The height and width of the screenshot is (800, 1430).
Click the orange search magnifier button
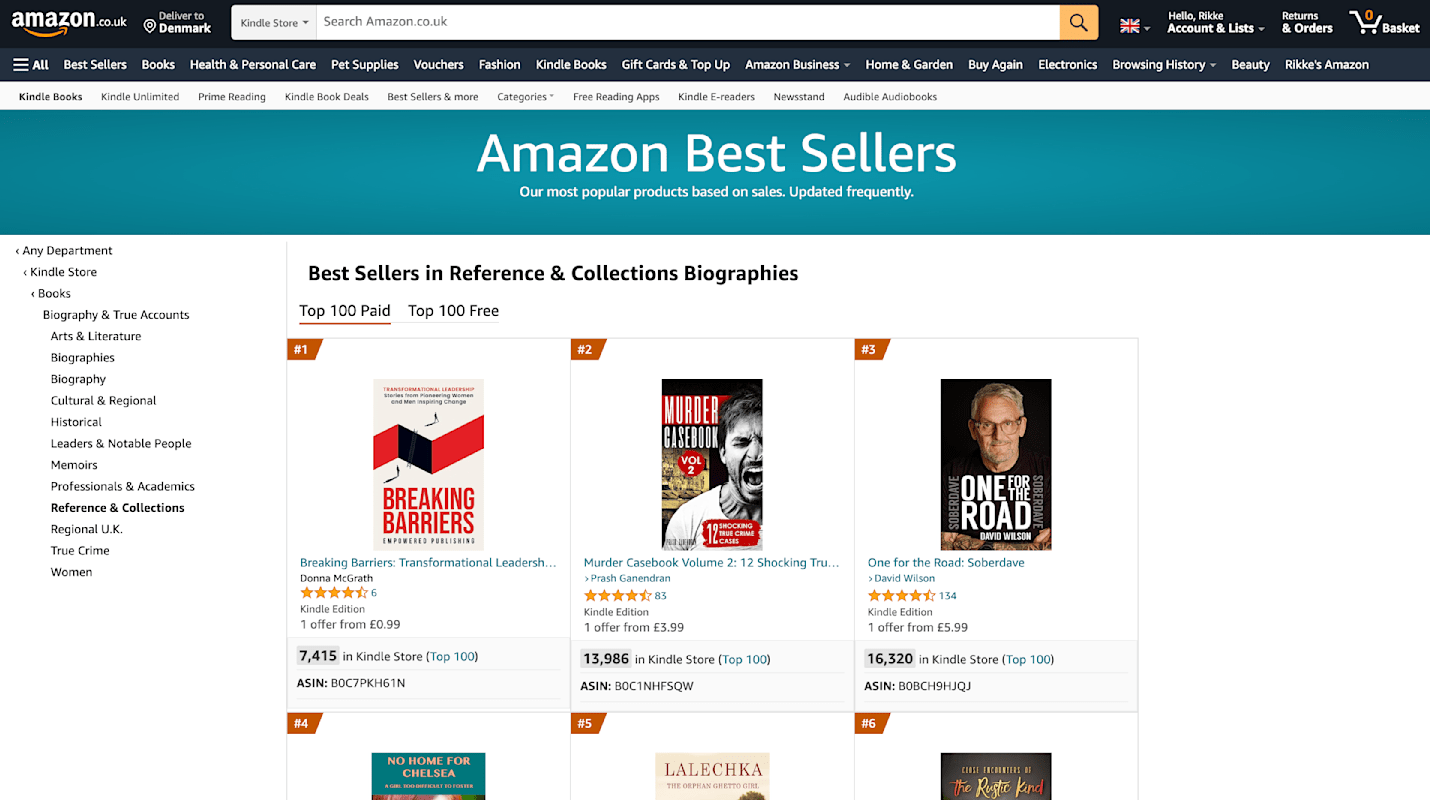(x=1078, y=22)
